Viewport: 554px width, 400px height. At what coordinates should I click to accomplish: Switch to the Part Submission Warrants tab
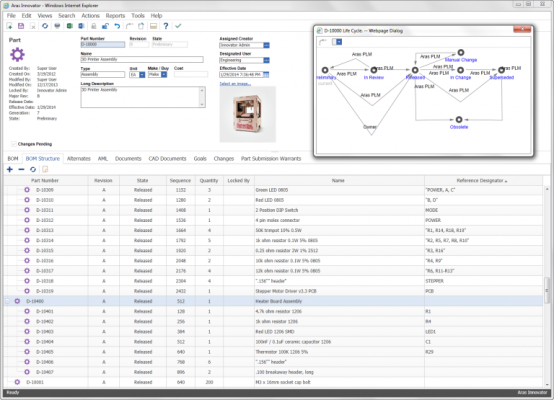271,159
